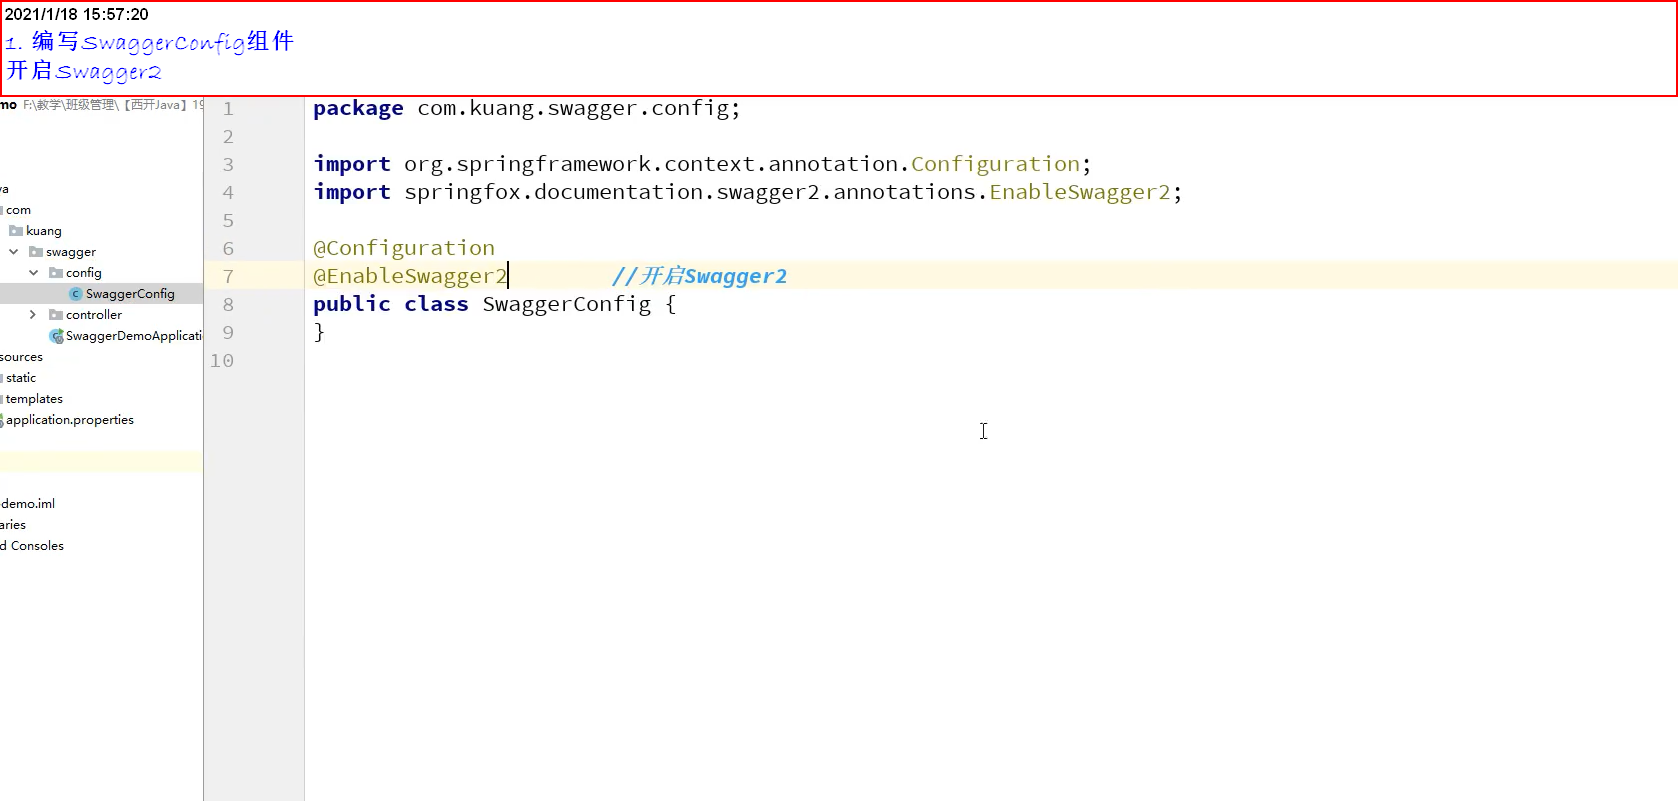Click the SwaggerConfig class name in code

[567, 304]
